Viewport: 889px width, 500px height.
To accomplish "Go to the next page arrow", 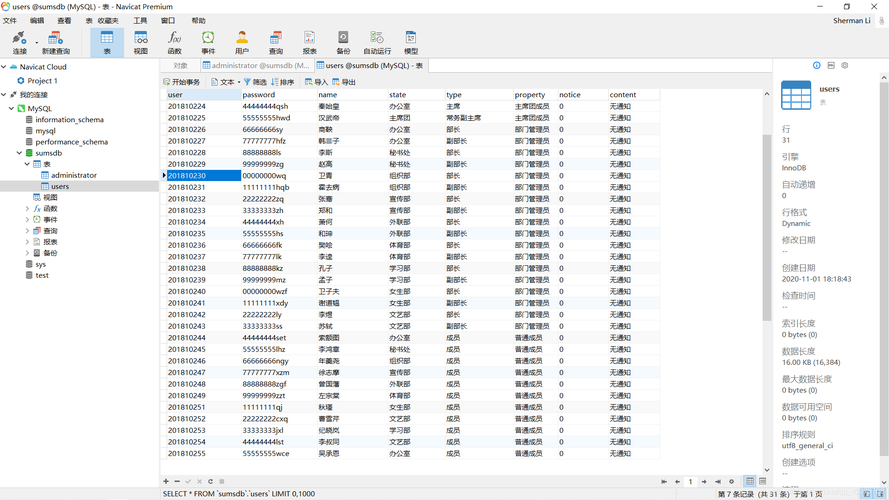I will click(x=704, y=481).
